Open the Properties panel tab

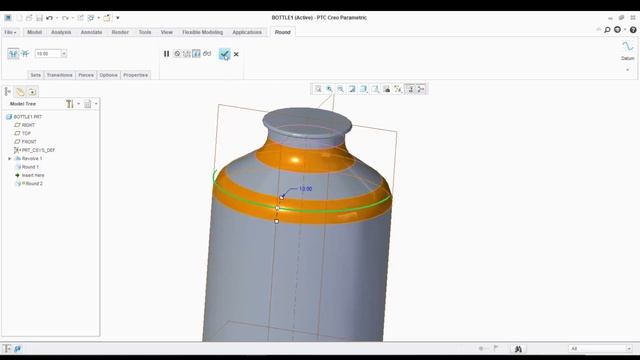pyautogui.click(x=136, y=75)
